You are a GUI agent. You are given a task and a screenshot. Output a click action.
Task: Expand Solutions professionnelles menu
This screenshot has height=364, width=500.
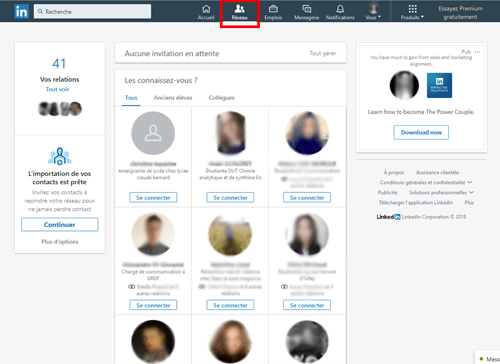(441, 192)
